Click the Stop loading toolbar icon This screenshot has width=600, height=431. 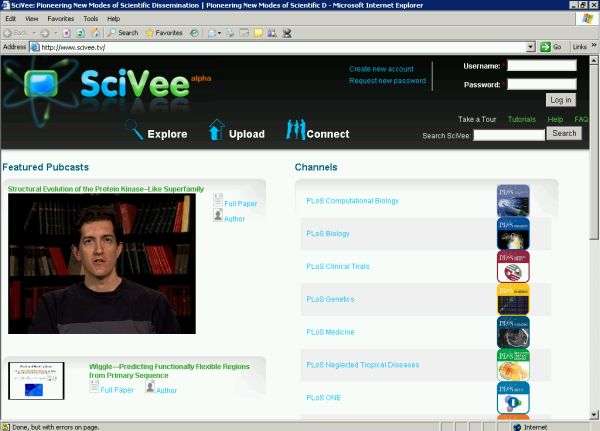coord(67,33)
